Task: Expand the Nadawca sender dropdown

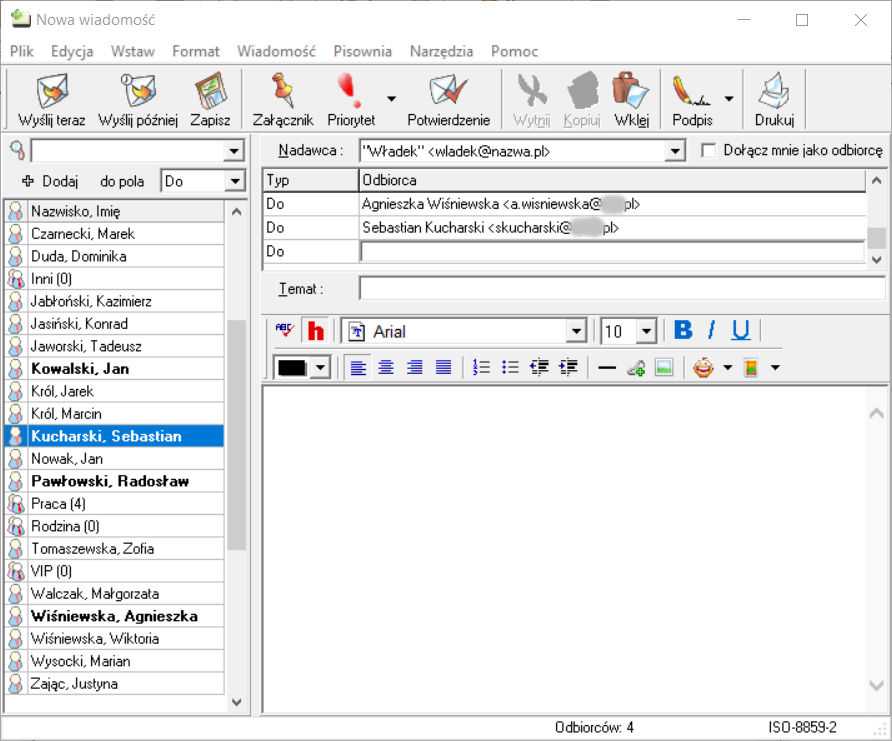Action: (x=675, y=151)
